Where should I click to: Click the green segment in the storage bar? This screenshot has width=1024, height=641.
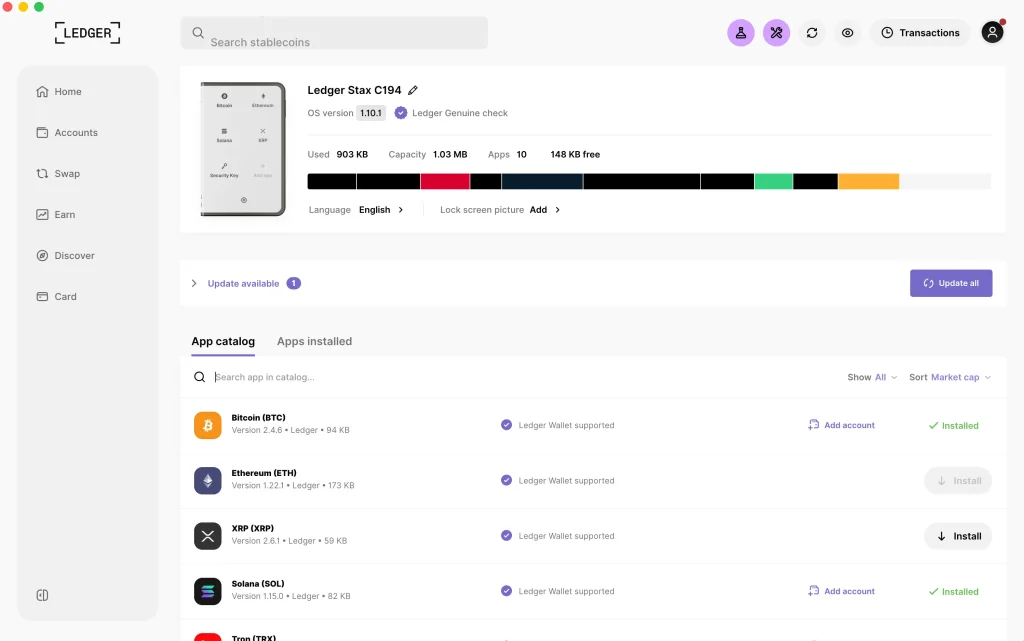click(774, 181)
